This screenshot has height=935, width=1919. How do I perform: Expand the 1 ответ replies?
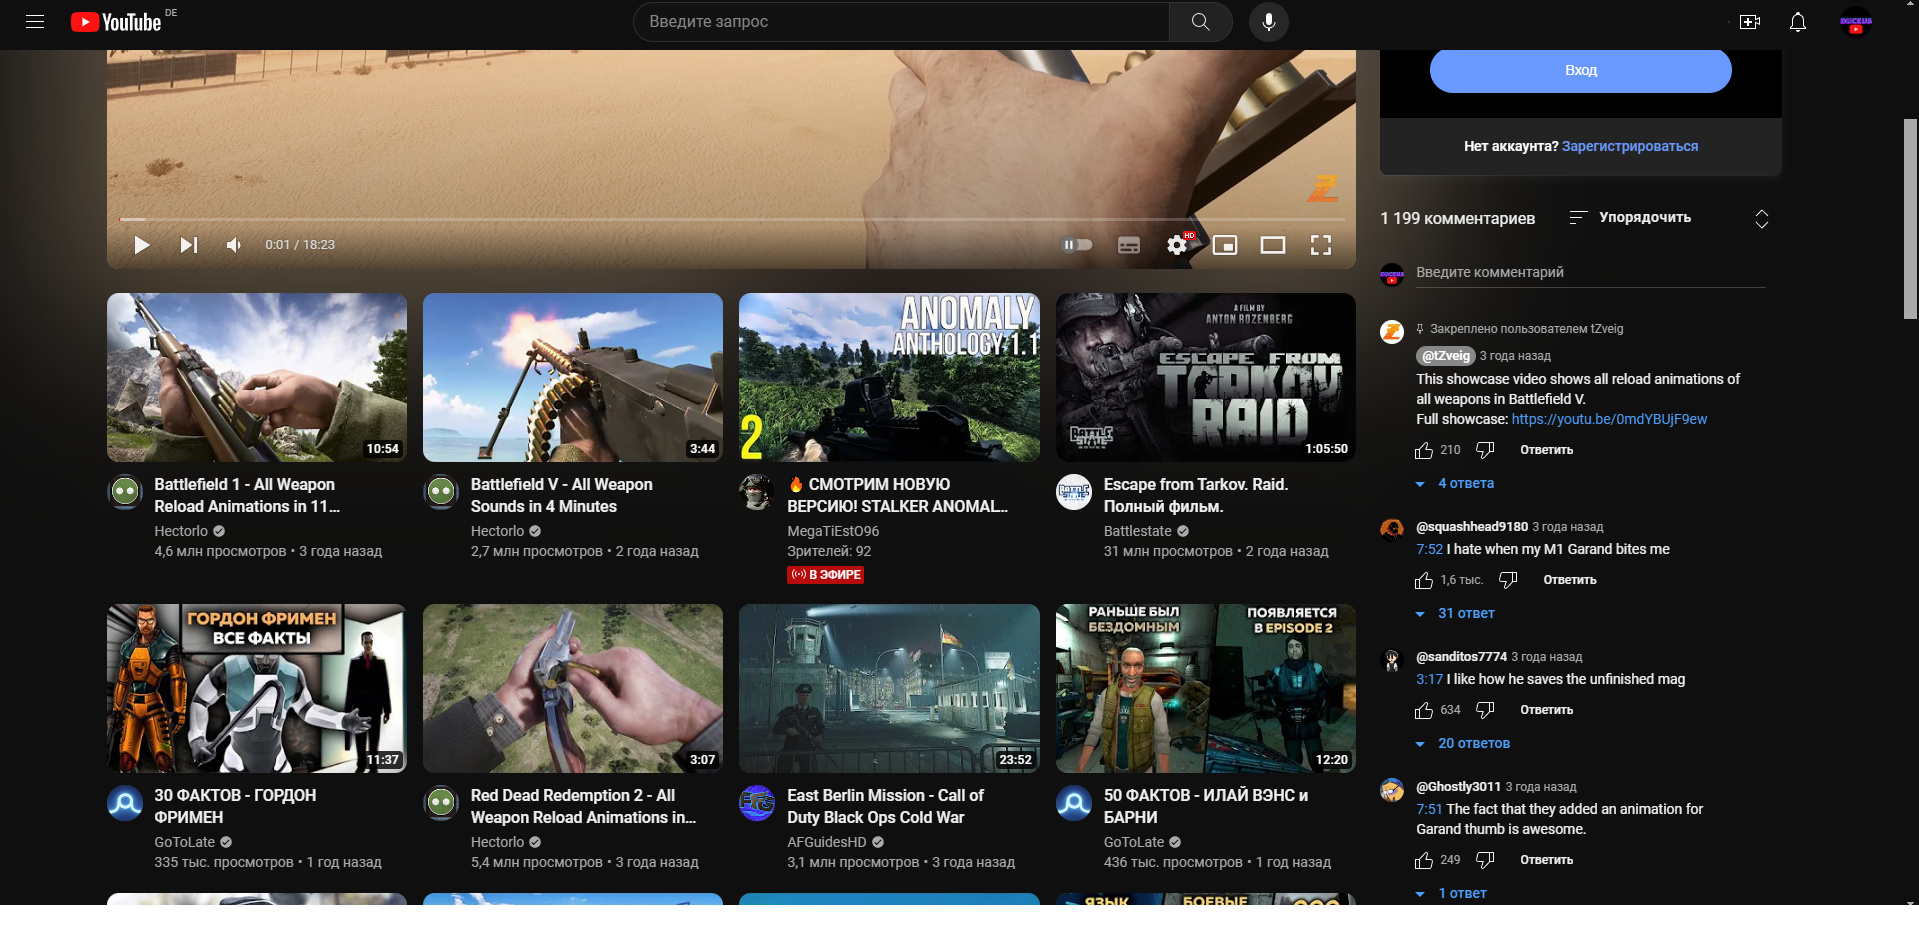[x=1451, y=893]
